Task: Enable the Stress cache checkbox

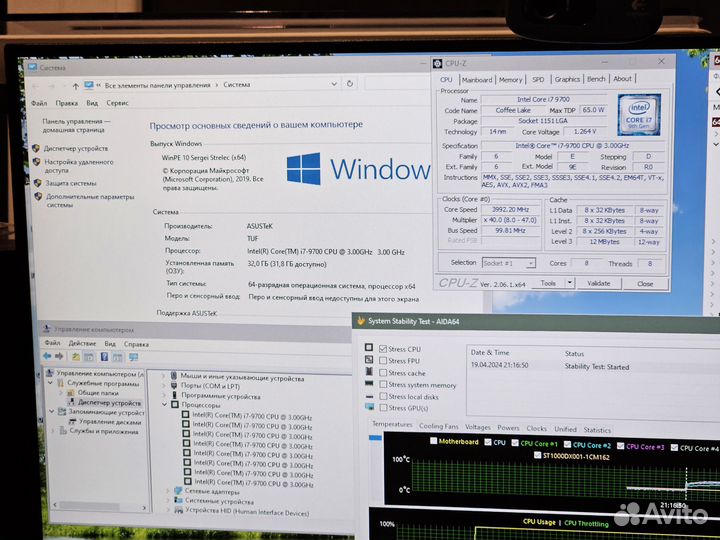Action: click(383, 373)
